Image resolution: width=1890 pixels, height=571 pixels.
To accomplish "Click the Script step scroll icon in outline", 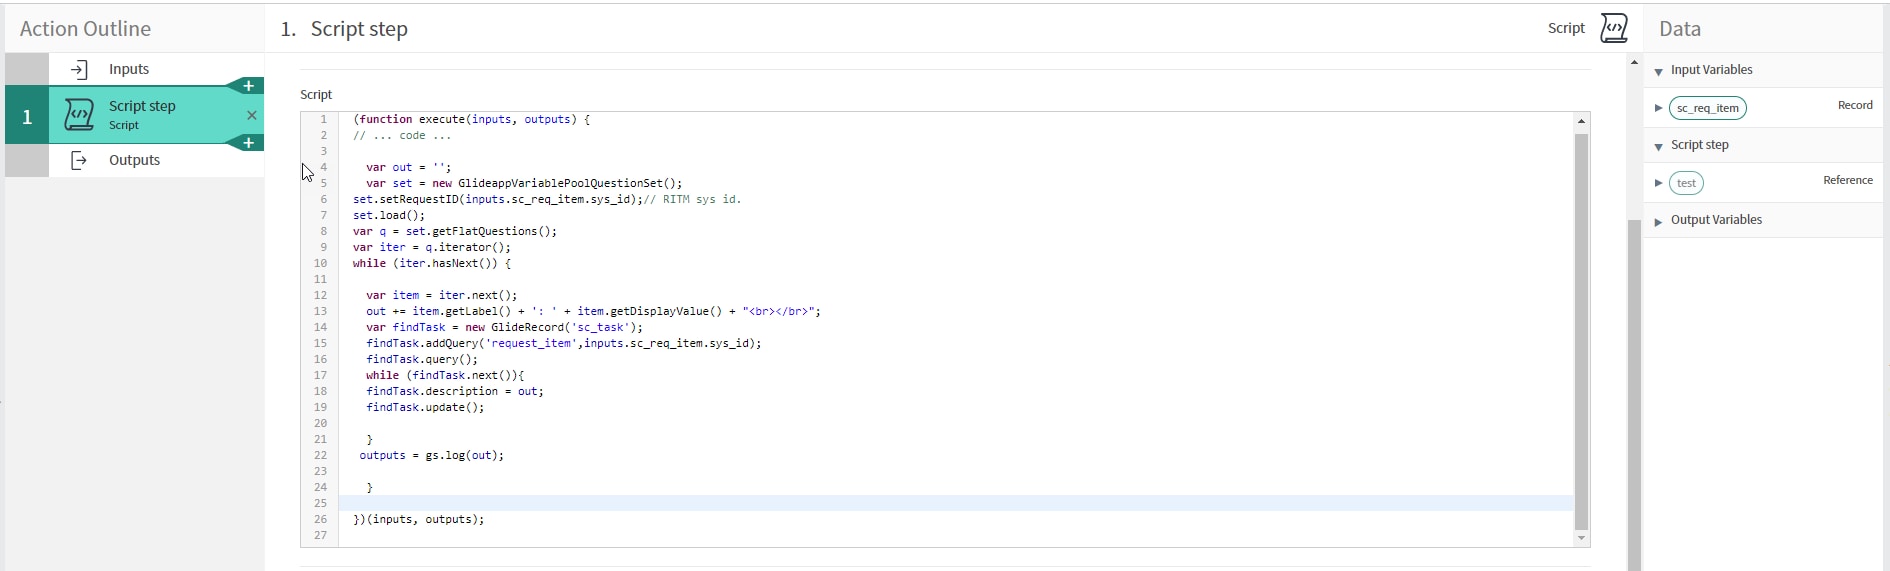I will [x=79, y=115].
